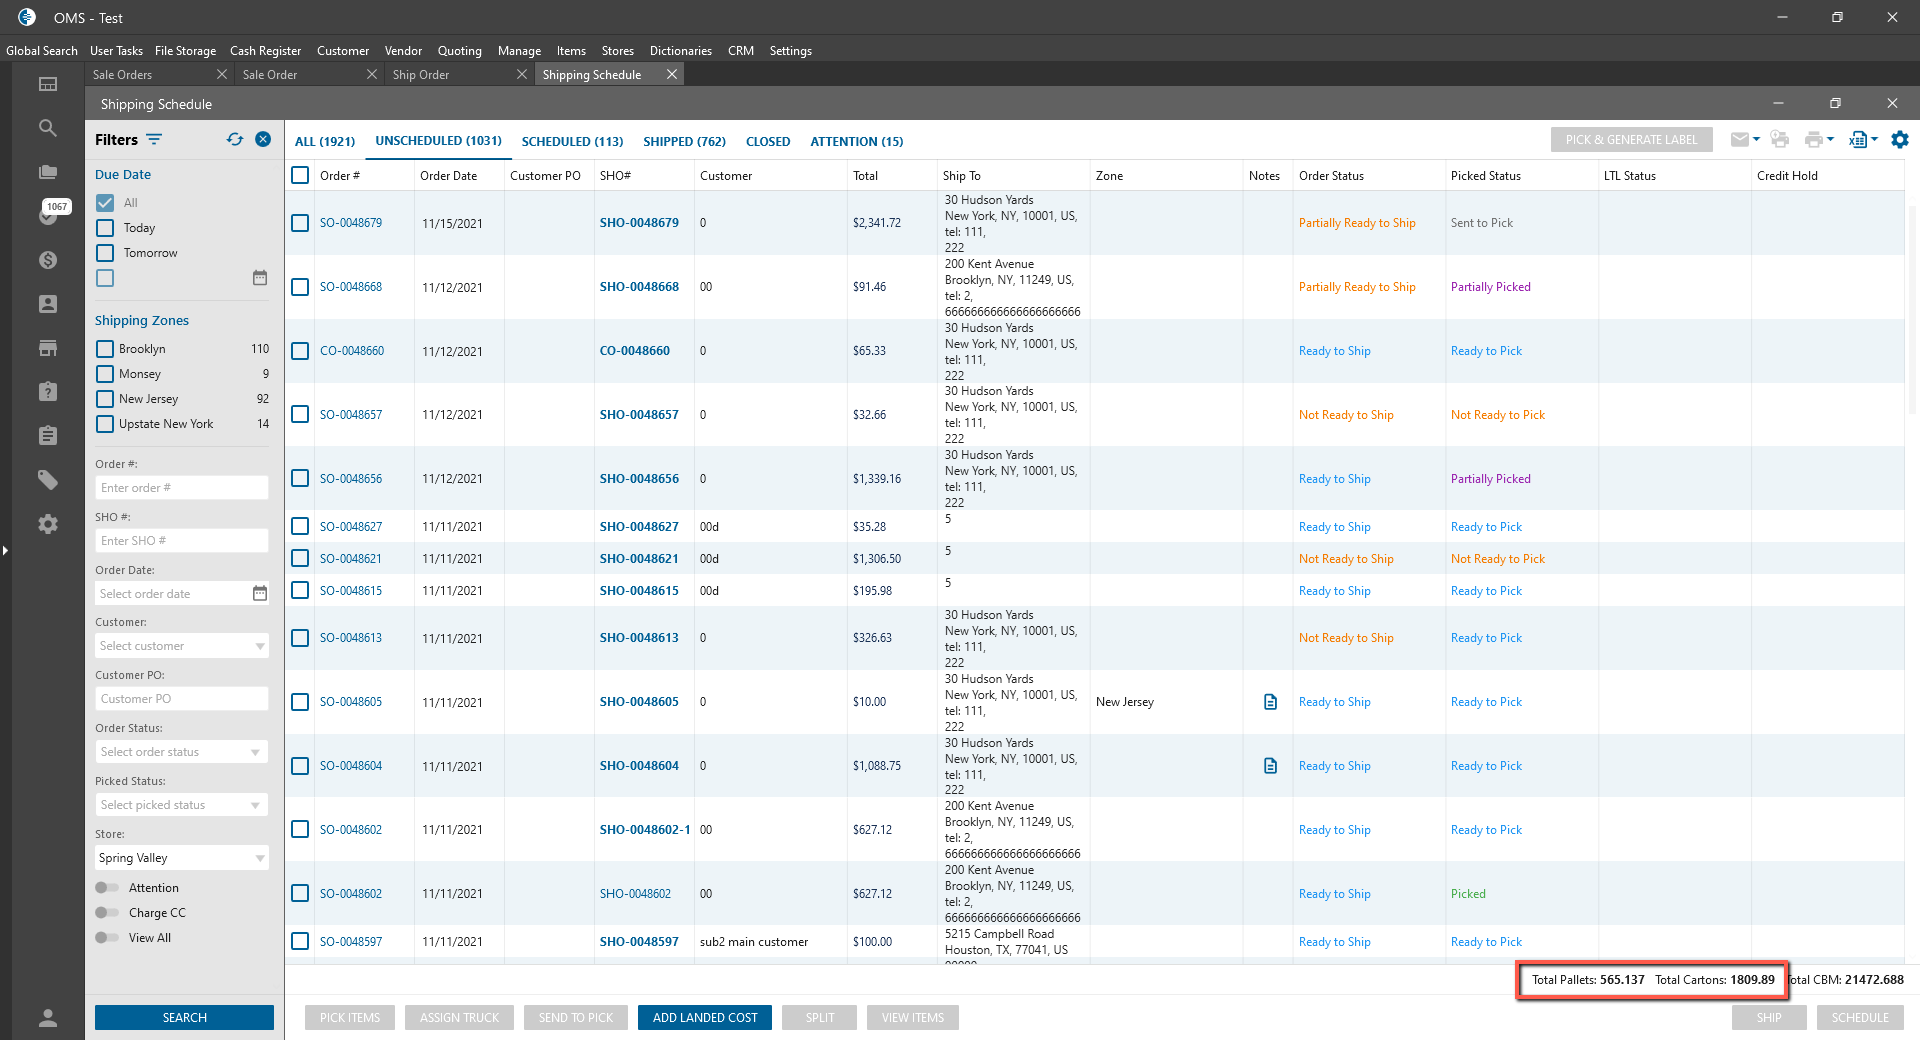This screenshot has width=1920, height=1040.
Task: Click the SEARCH button
Action: click(184, 1018)
